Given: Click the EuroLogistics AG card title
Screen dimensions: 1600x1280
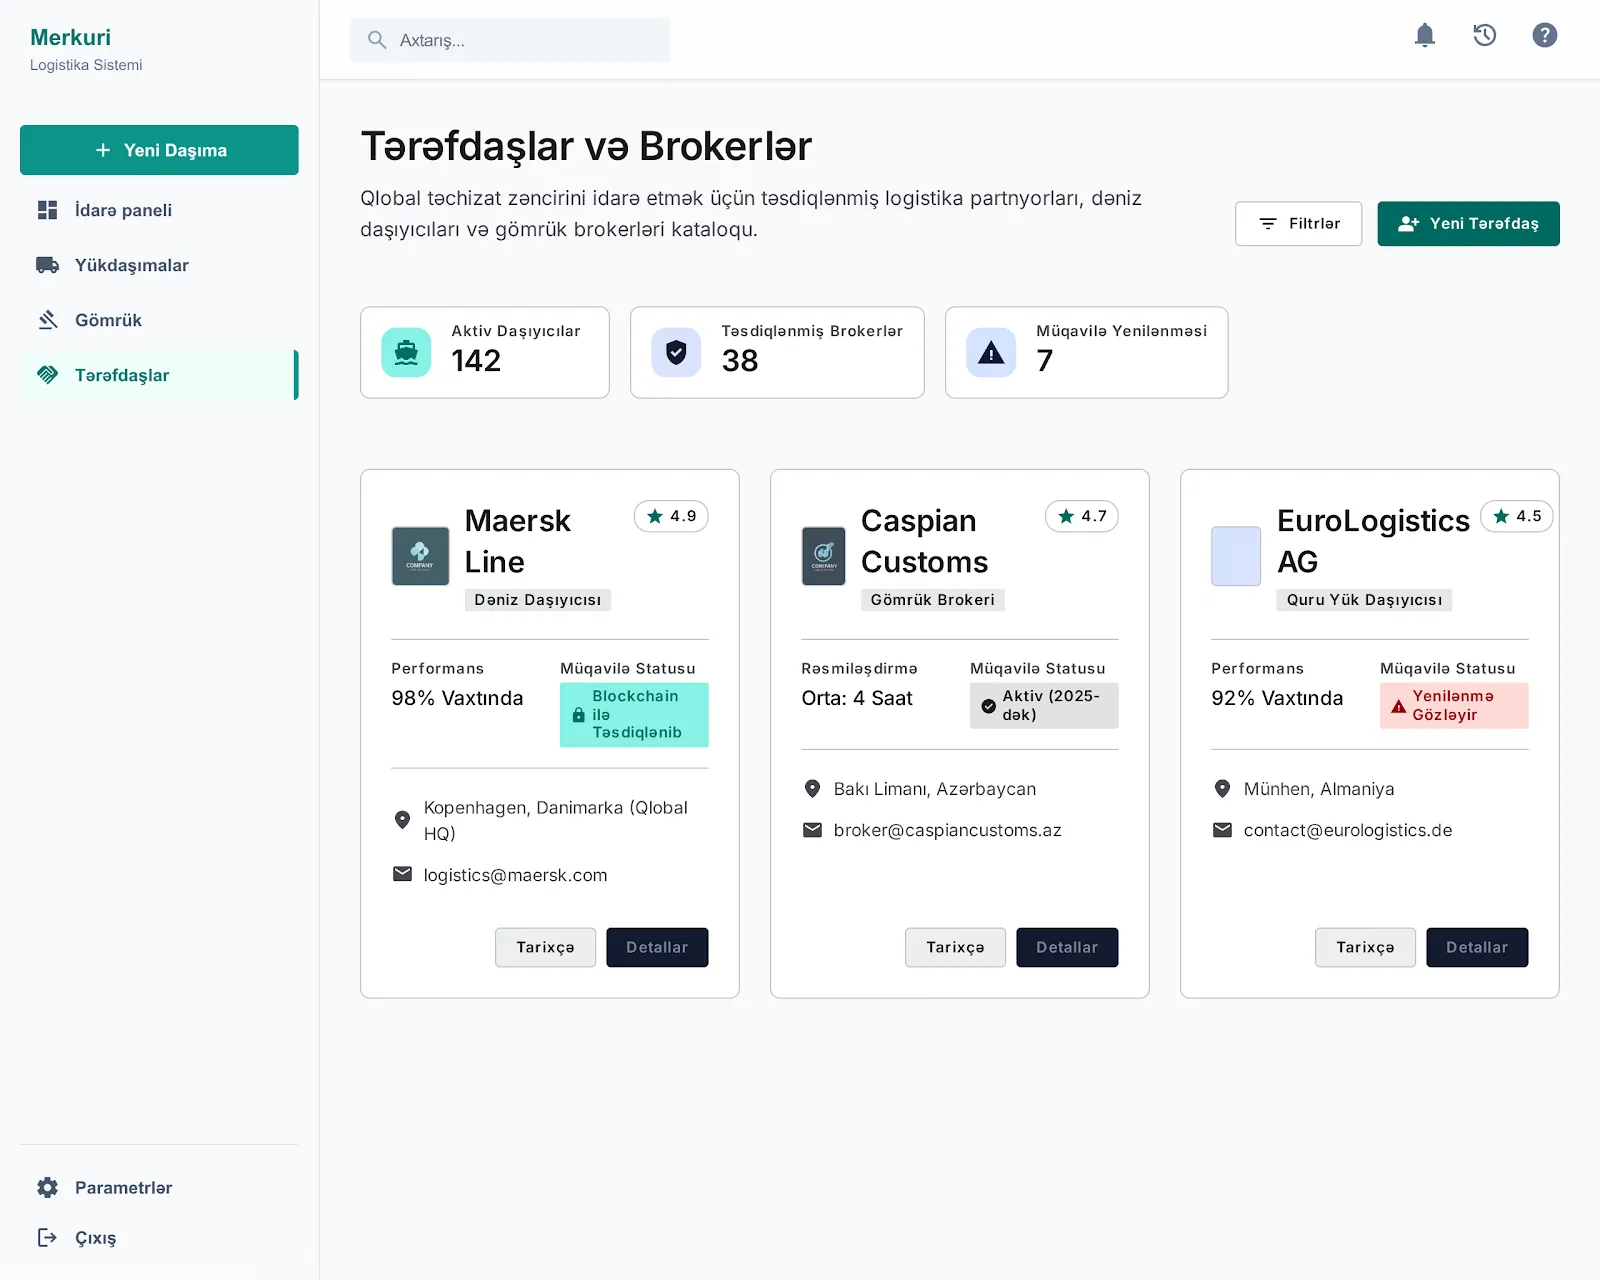Looking at the screenshot, I should point(1373,541).
